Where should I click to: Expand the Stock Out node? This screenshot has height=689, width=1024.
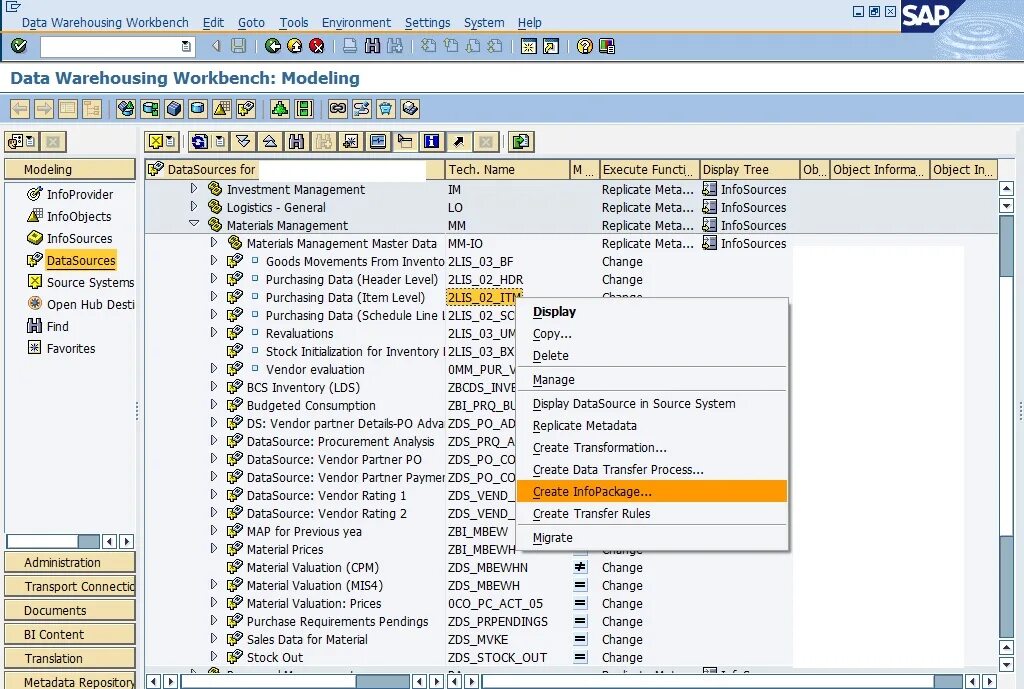click(214, 656)
